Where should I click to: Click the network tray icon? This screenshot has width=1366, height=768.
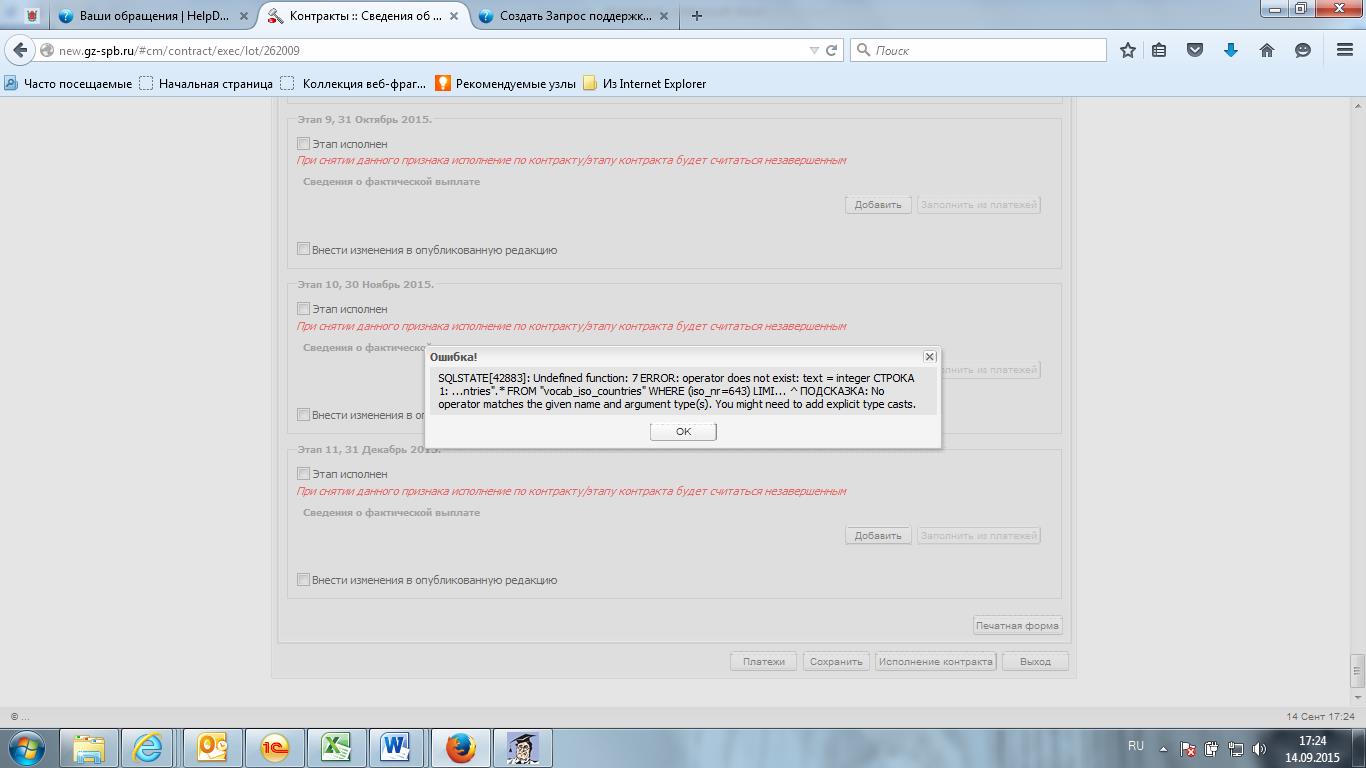pyautogui.click(x=1236, y=748)
